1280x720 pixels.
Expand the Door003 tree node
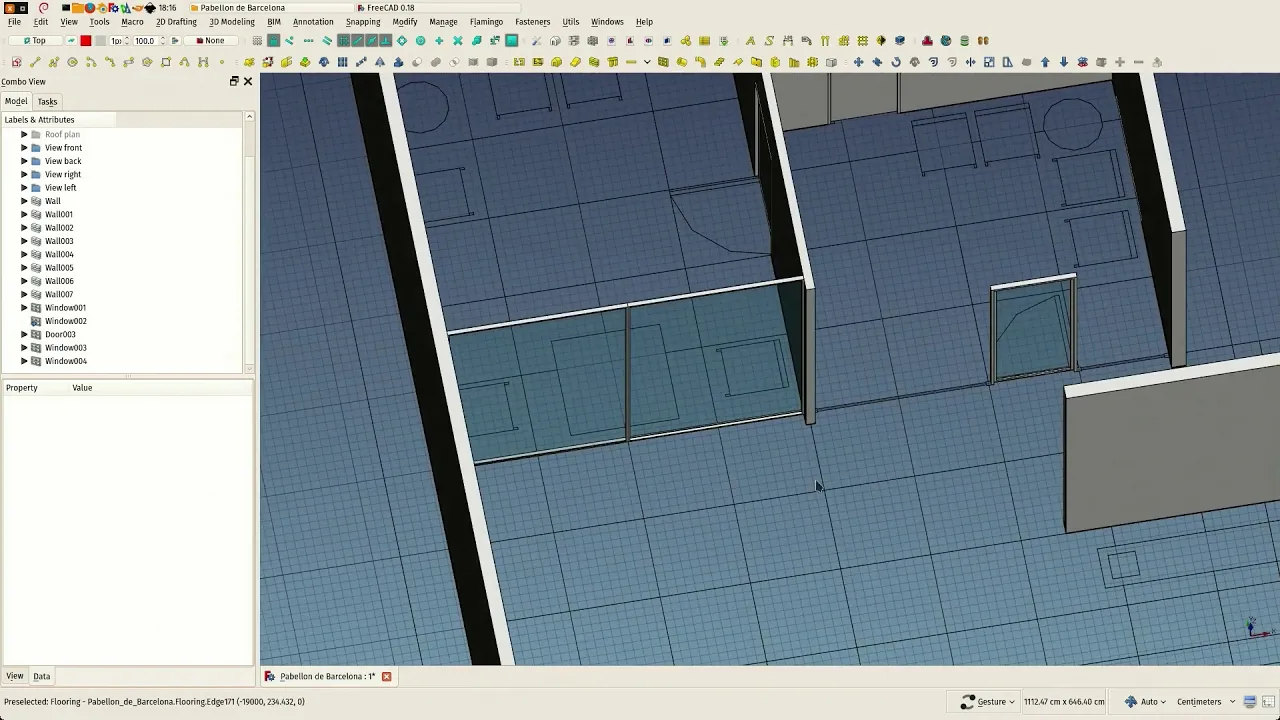pos(24,334)
